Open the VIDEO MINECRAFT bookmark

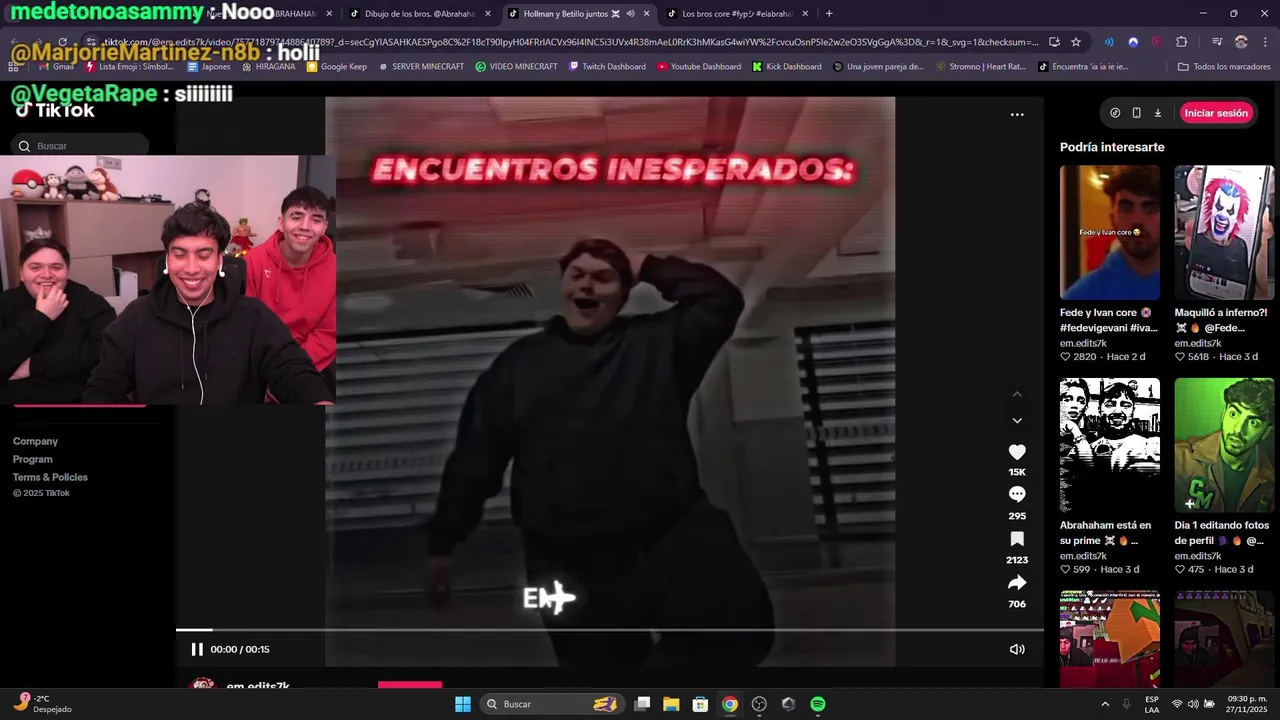tap(516, 67)
